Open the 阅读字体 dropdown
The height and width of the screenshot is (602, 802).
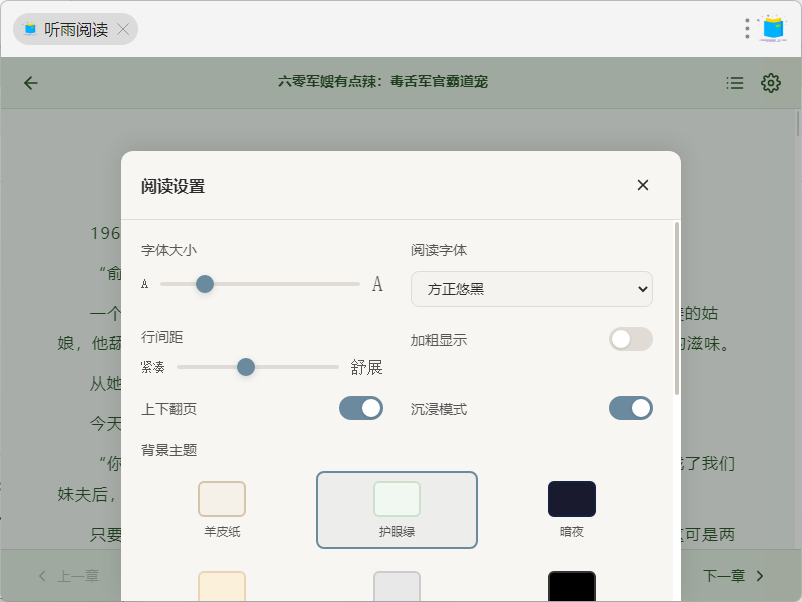531,289
